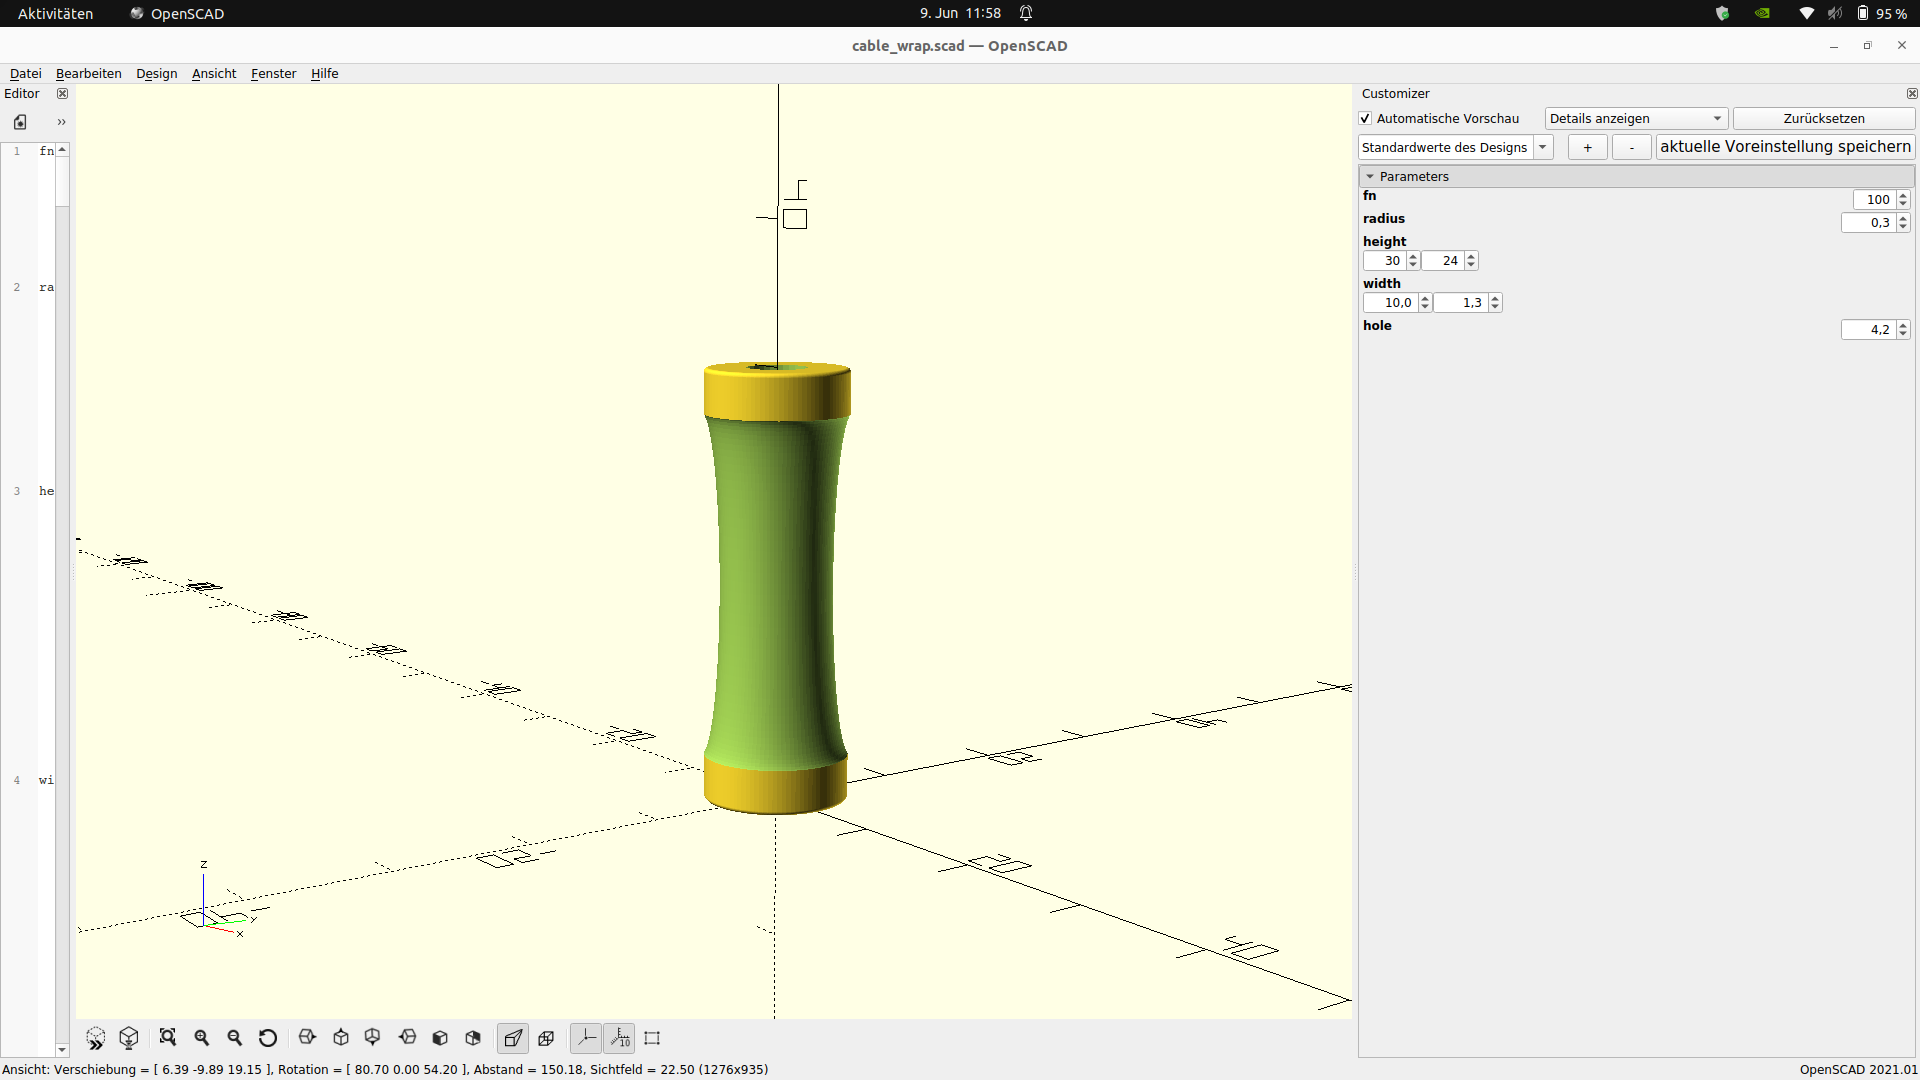Collapse the Parameters section in the Customizer
Viewport: 1920px width, 1080px height.
(x=1371, y=176)
